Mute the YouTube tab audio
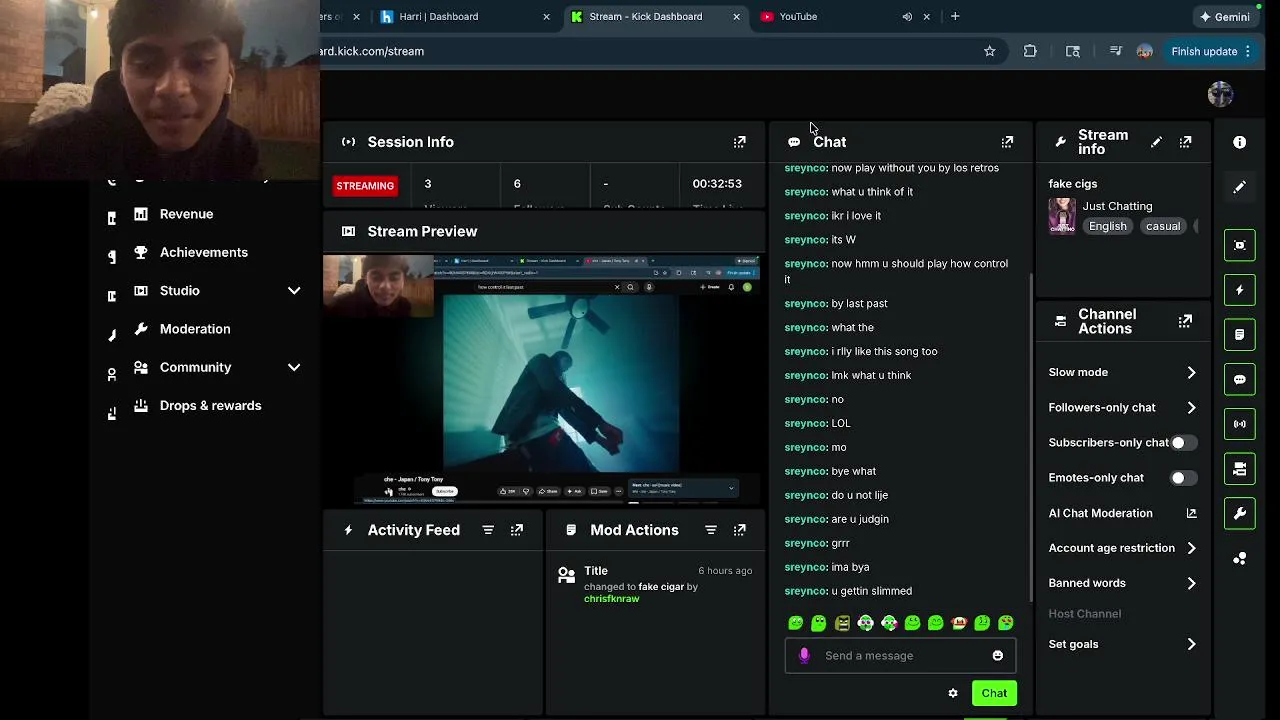 click(x=907, y=17)
